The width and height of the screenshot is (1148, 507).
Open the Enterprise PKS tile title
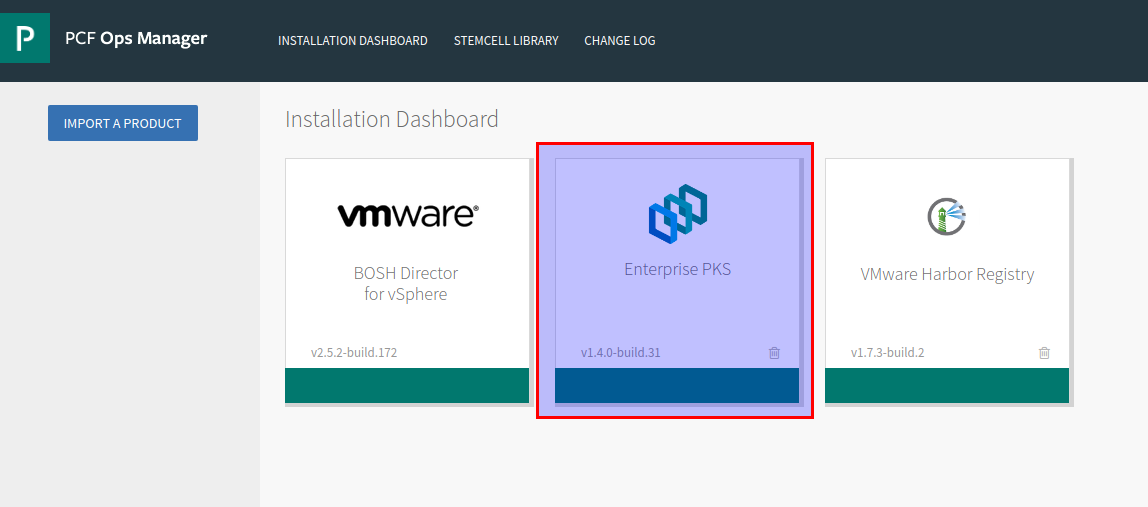point(677,270)
